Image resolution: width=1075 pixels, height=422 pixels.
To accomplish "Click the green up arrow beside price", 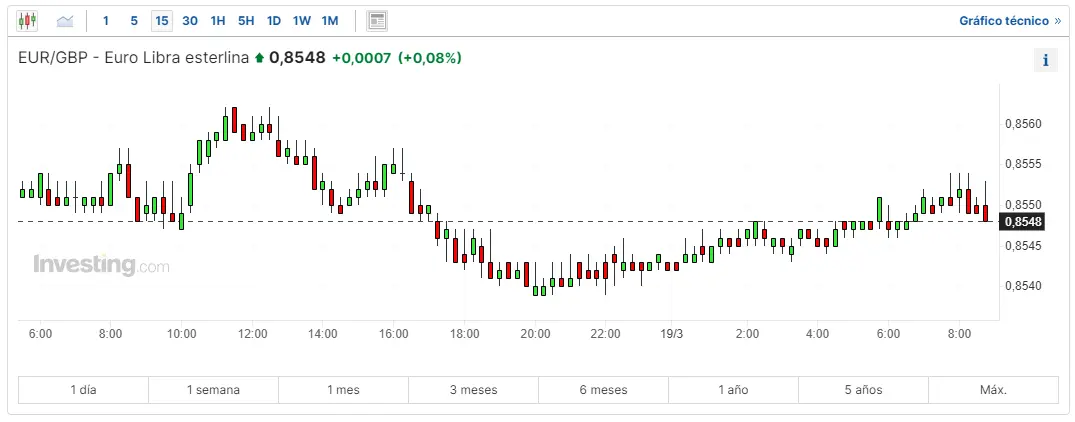I will [x=259, y=59].
